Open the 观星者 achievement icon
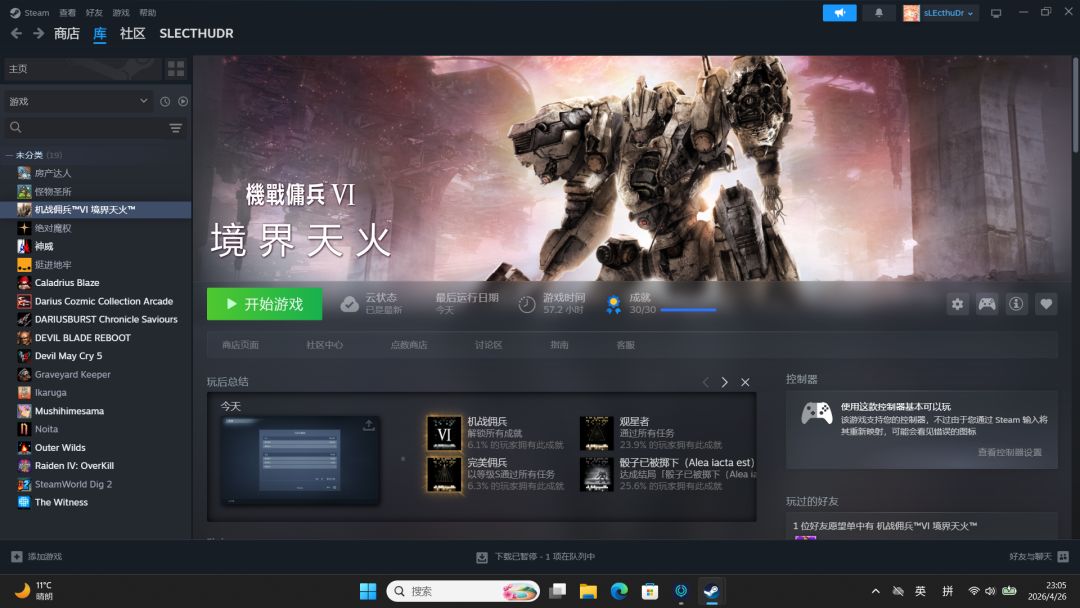The height and width of the screenshot is (608, 1080). coord(596,433)
